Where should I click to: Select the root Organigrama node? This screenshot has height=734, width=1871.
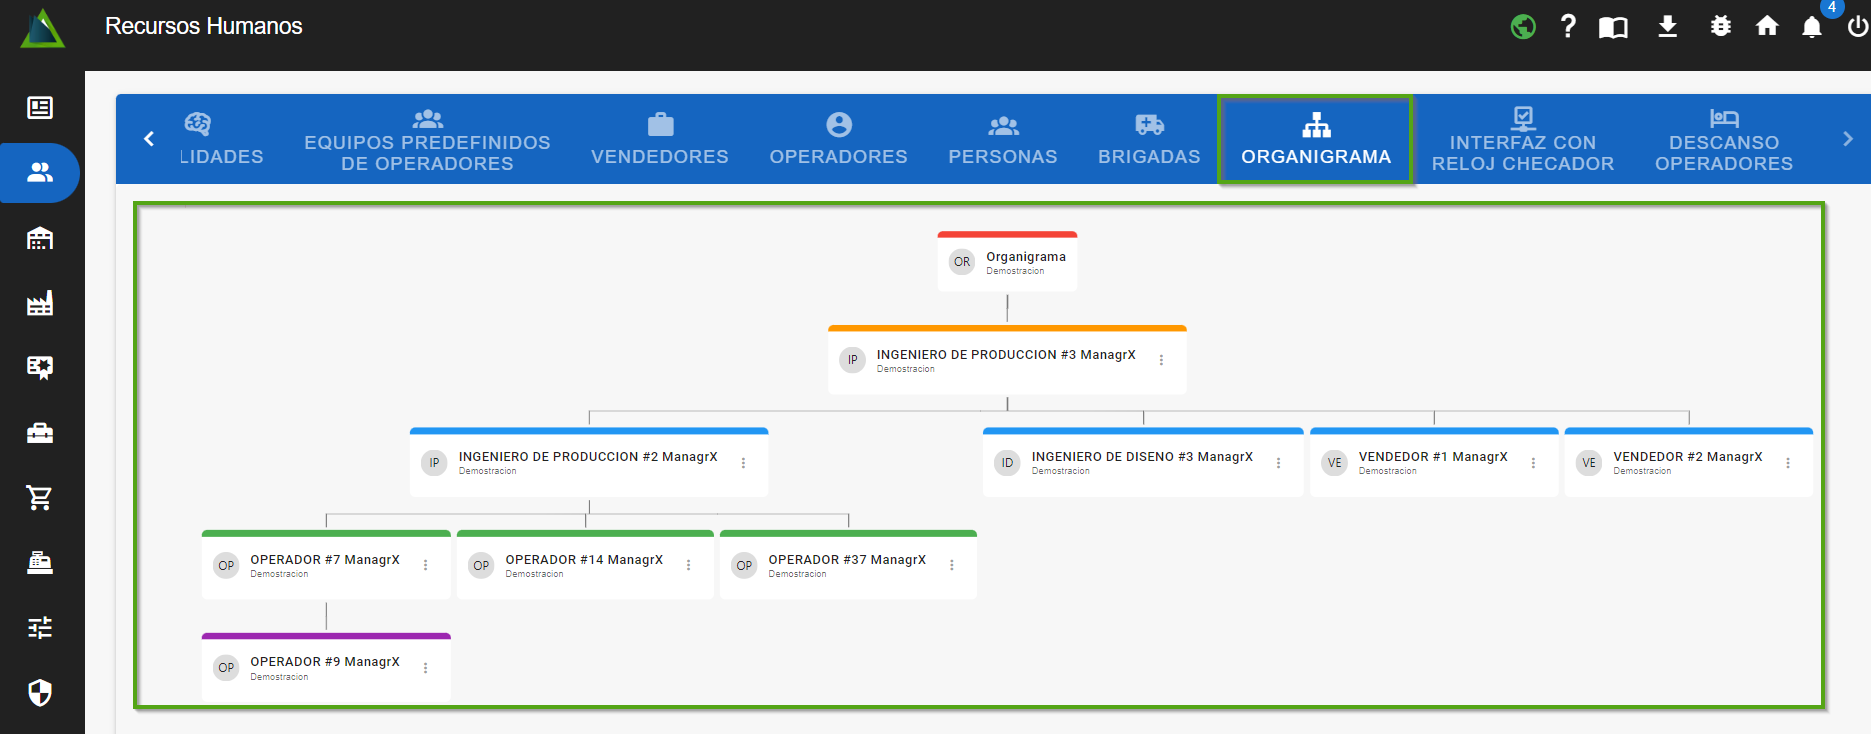click(1007, 262)
